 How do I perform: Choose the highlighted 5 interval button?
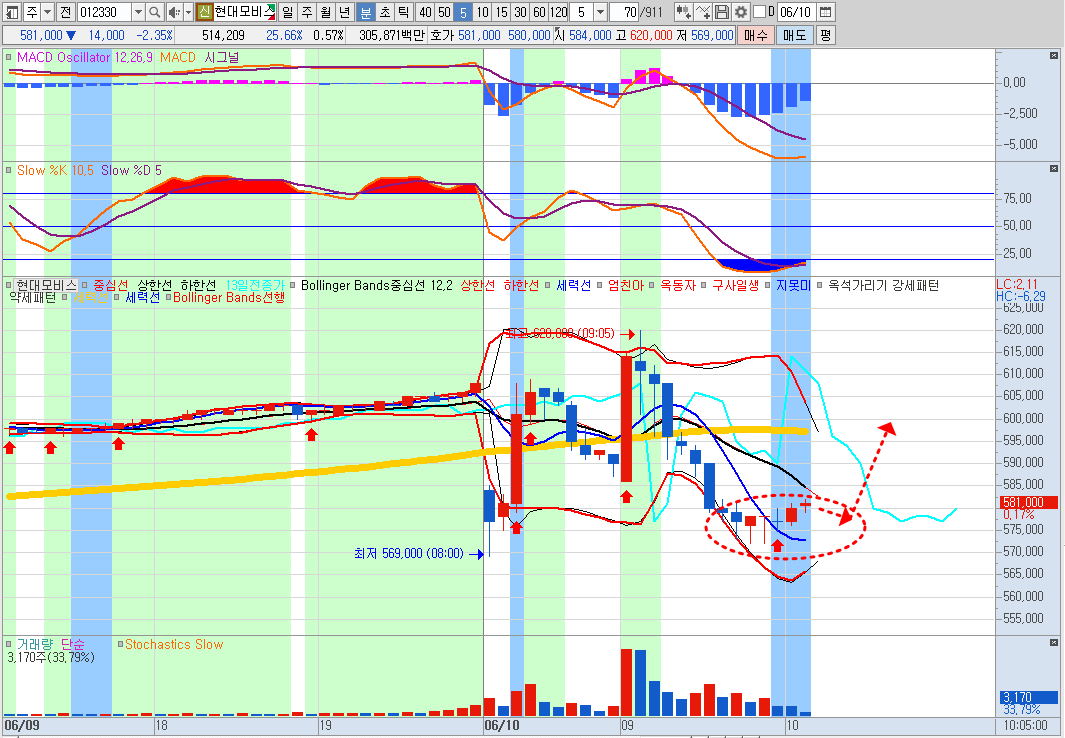463,12
